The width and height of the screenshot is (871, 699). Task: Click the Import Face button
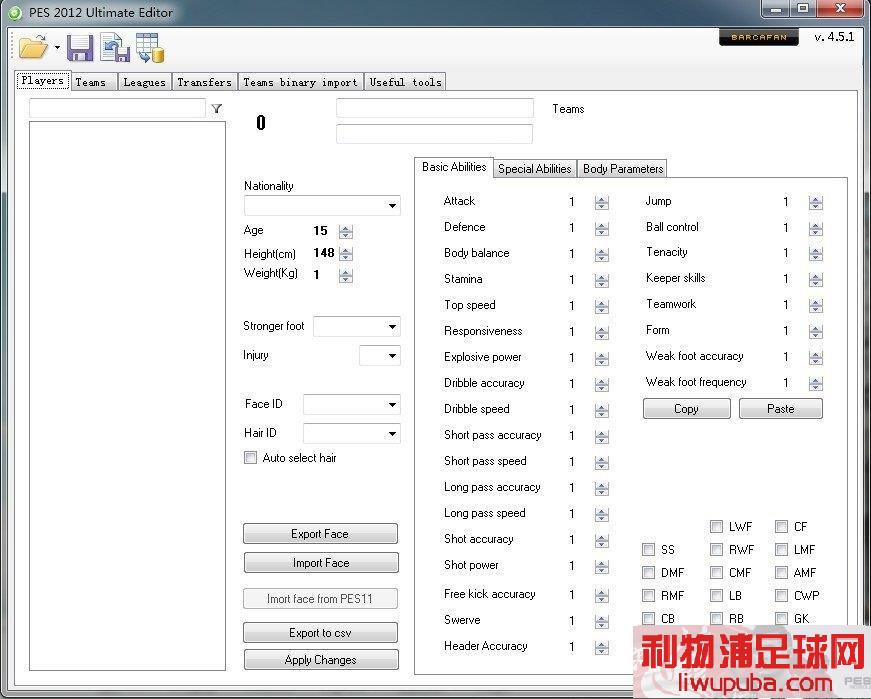click(x=321, y=563)
